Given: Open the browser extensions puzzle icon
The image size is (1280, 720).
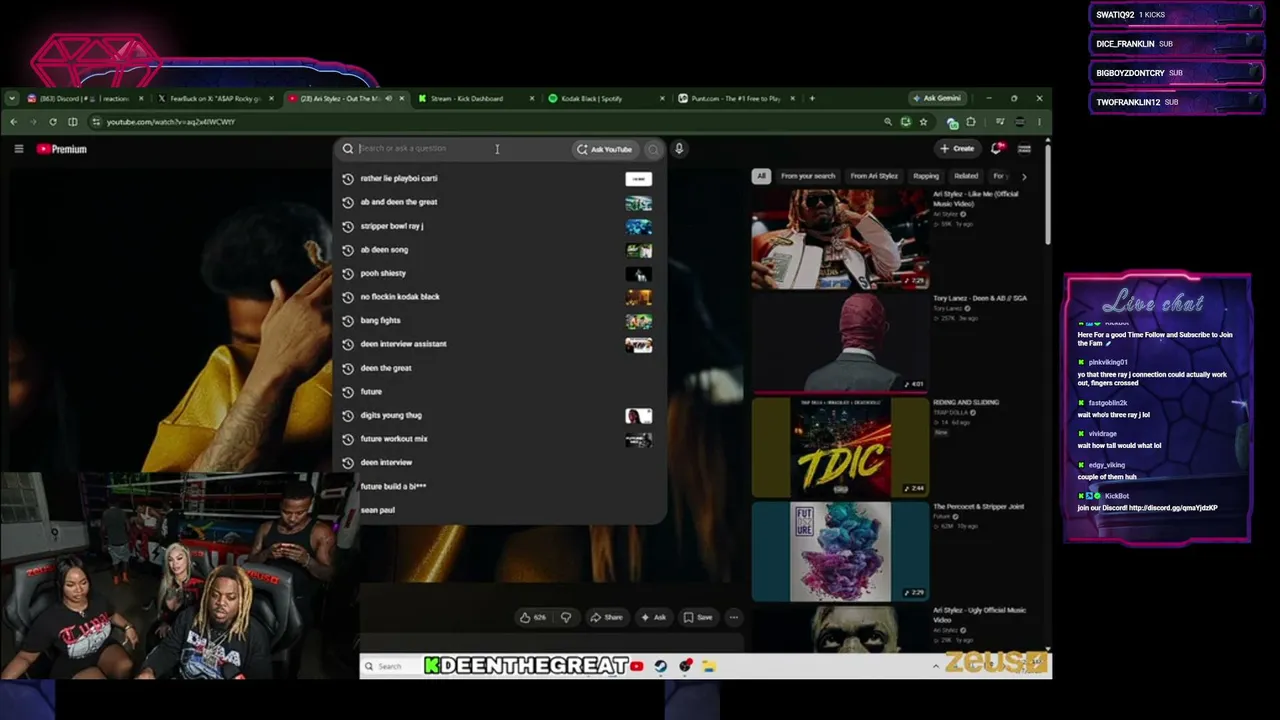Looking at the screenshot, I should pos(970,122).
